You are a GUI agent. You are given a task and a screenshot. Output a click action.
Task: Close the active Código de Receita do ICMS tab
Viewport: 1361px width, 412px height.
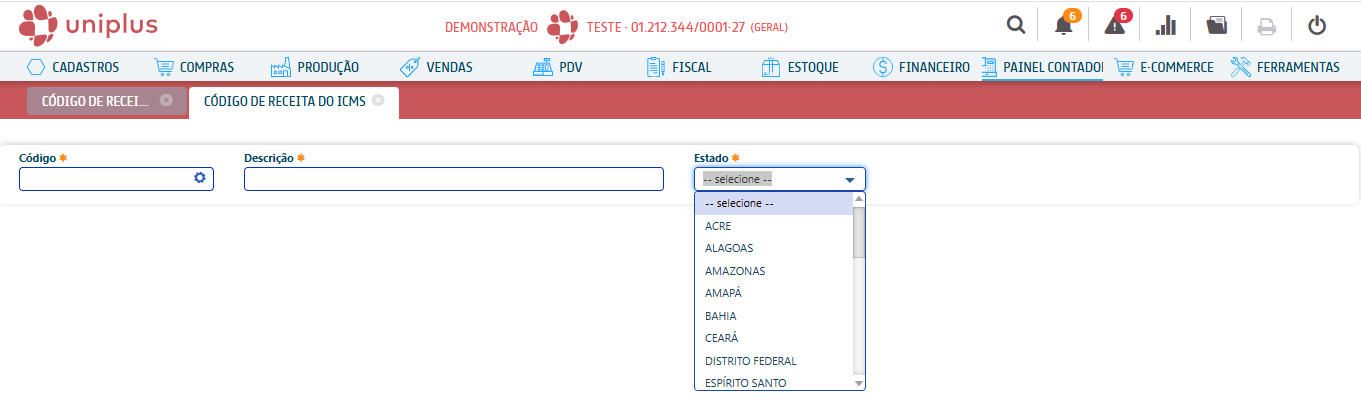point(378,100)
